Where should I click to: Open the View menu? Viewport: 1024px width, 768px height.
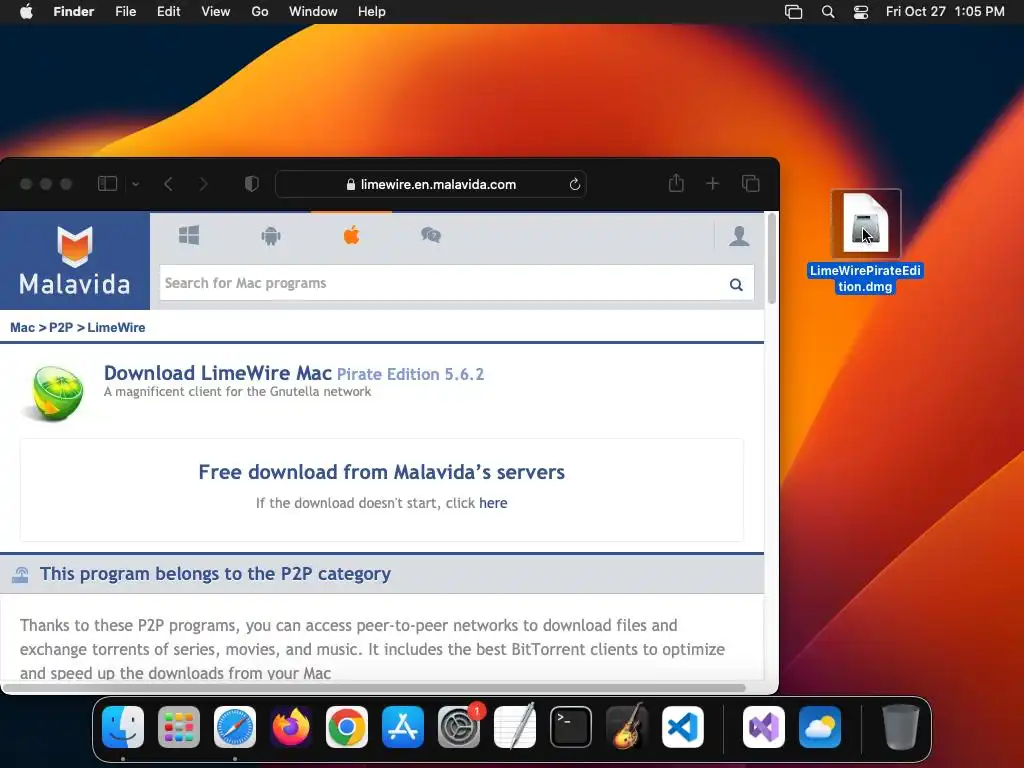click(216, 12)
